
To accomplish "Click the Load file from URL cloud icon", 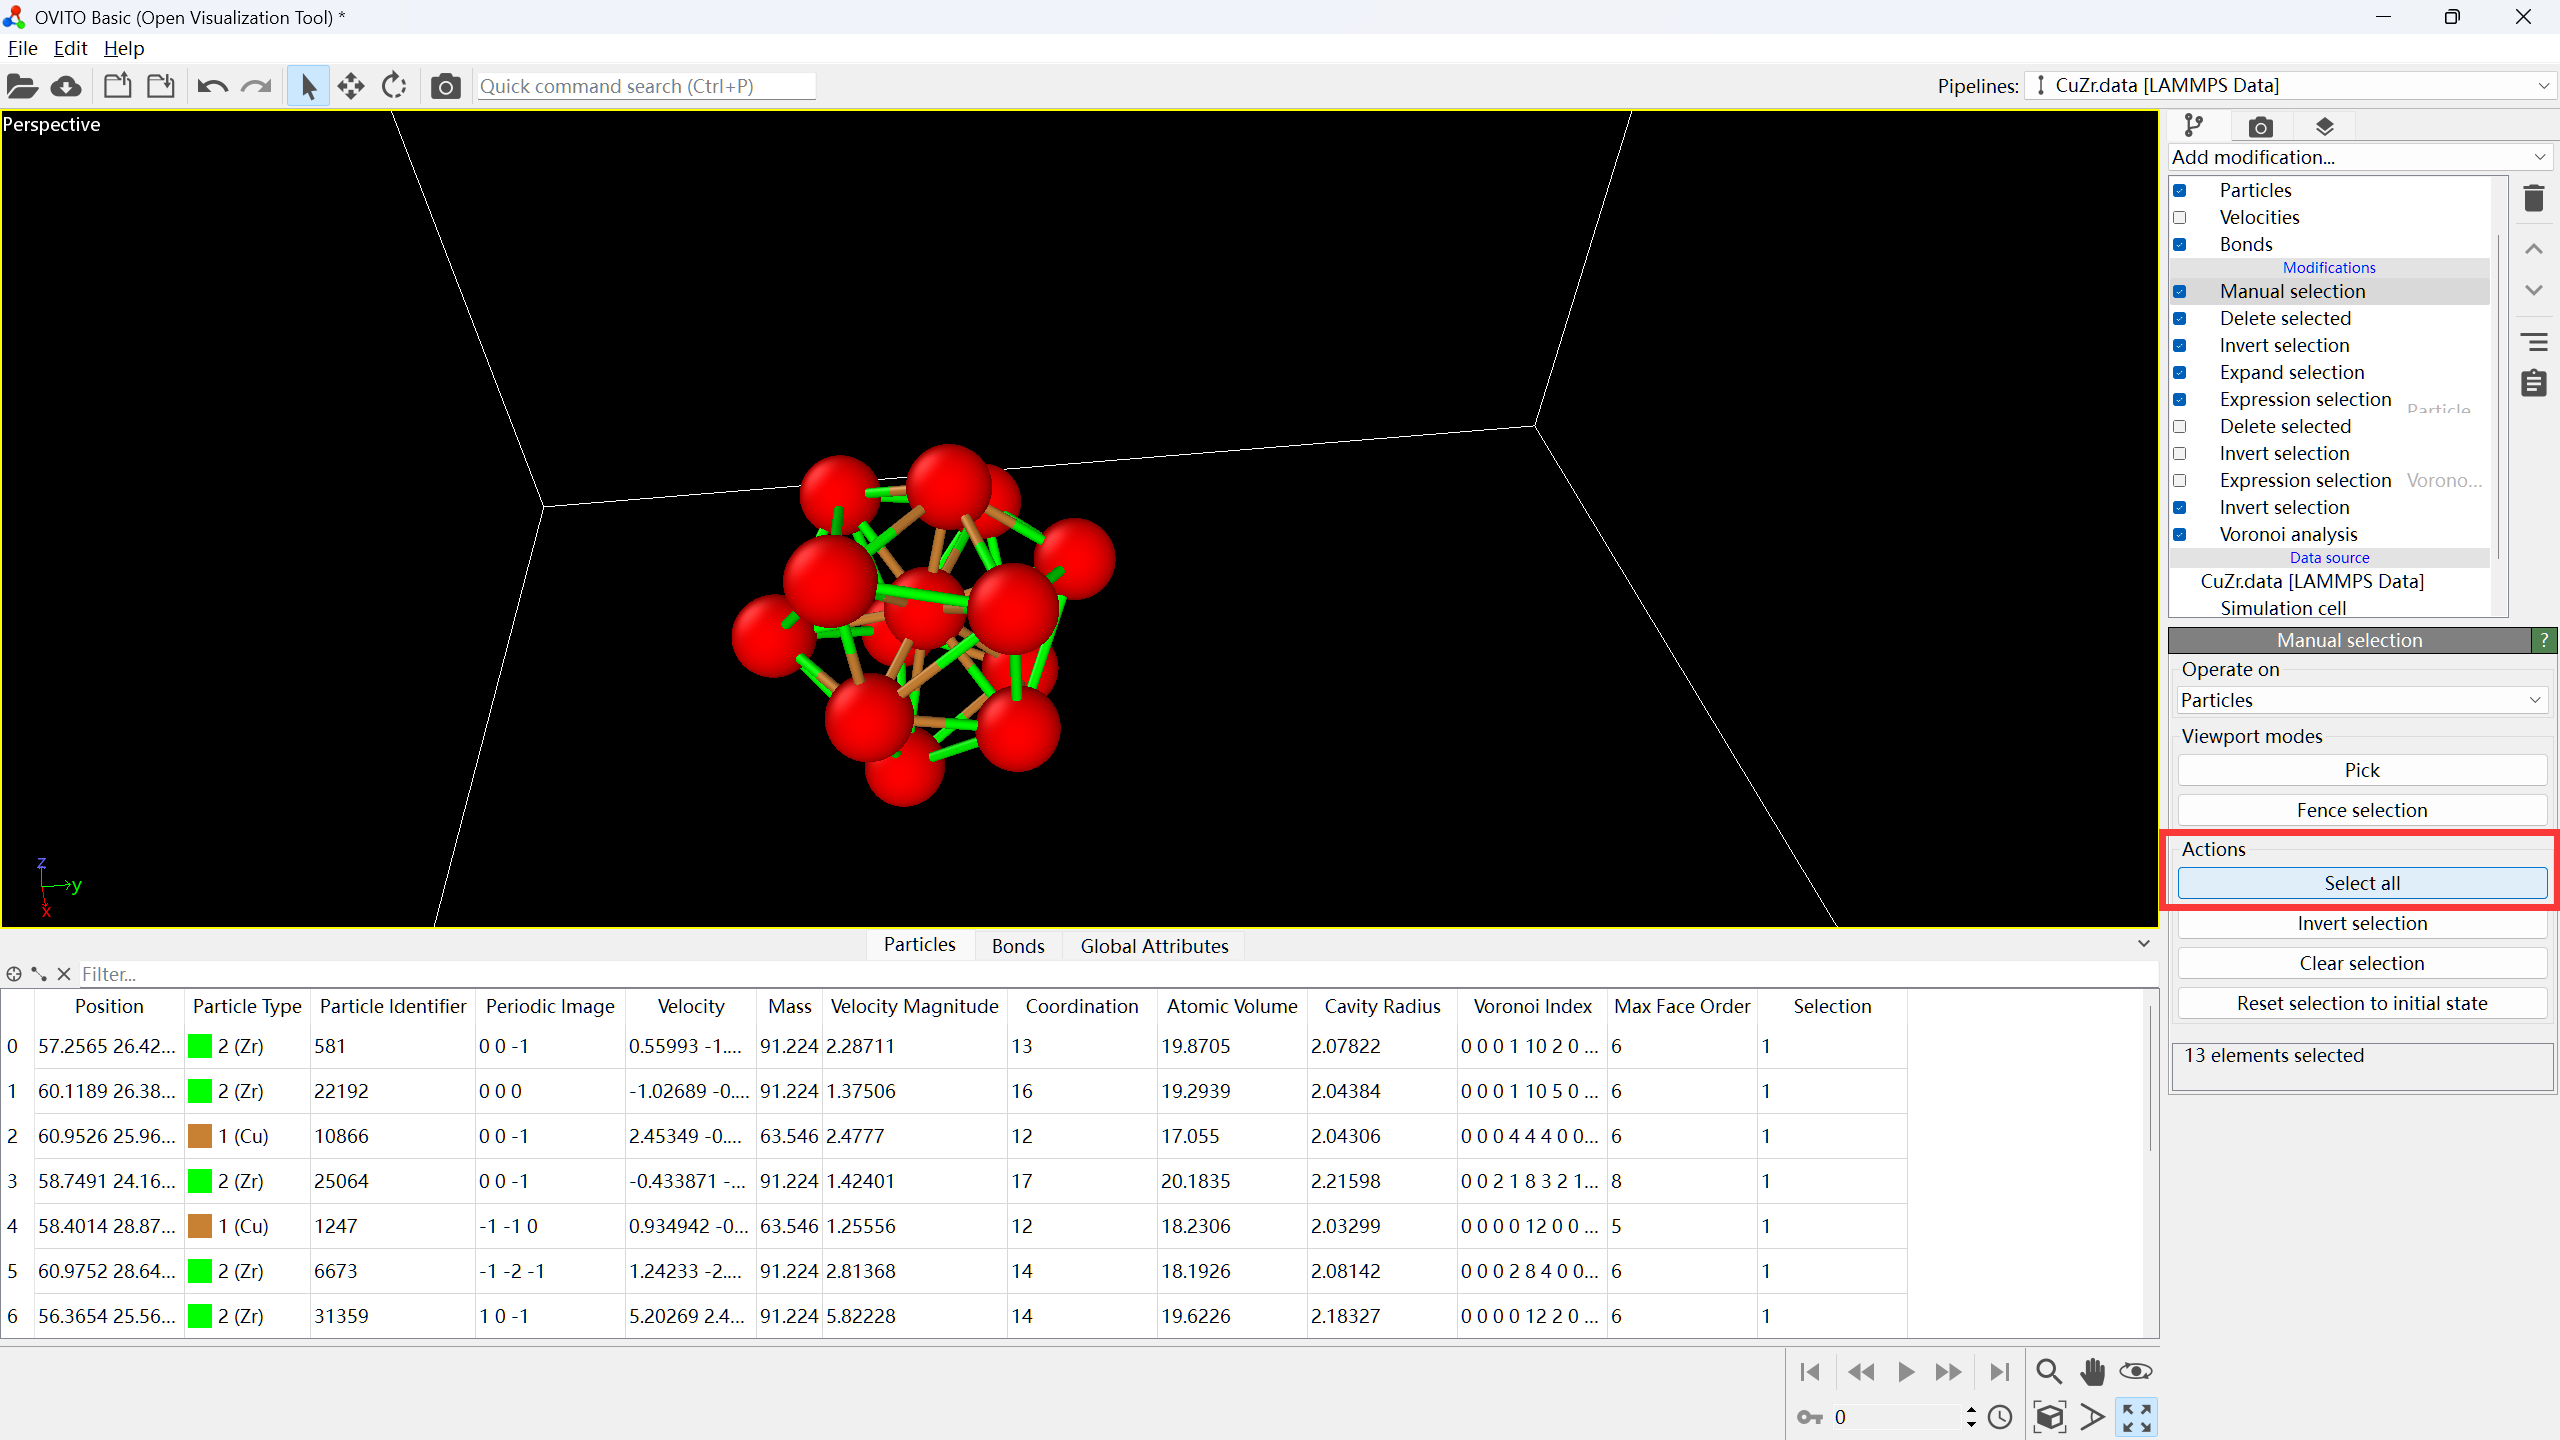I will [x=66, y=87].
